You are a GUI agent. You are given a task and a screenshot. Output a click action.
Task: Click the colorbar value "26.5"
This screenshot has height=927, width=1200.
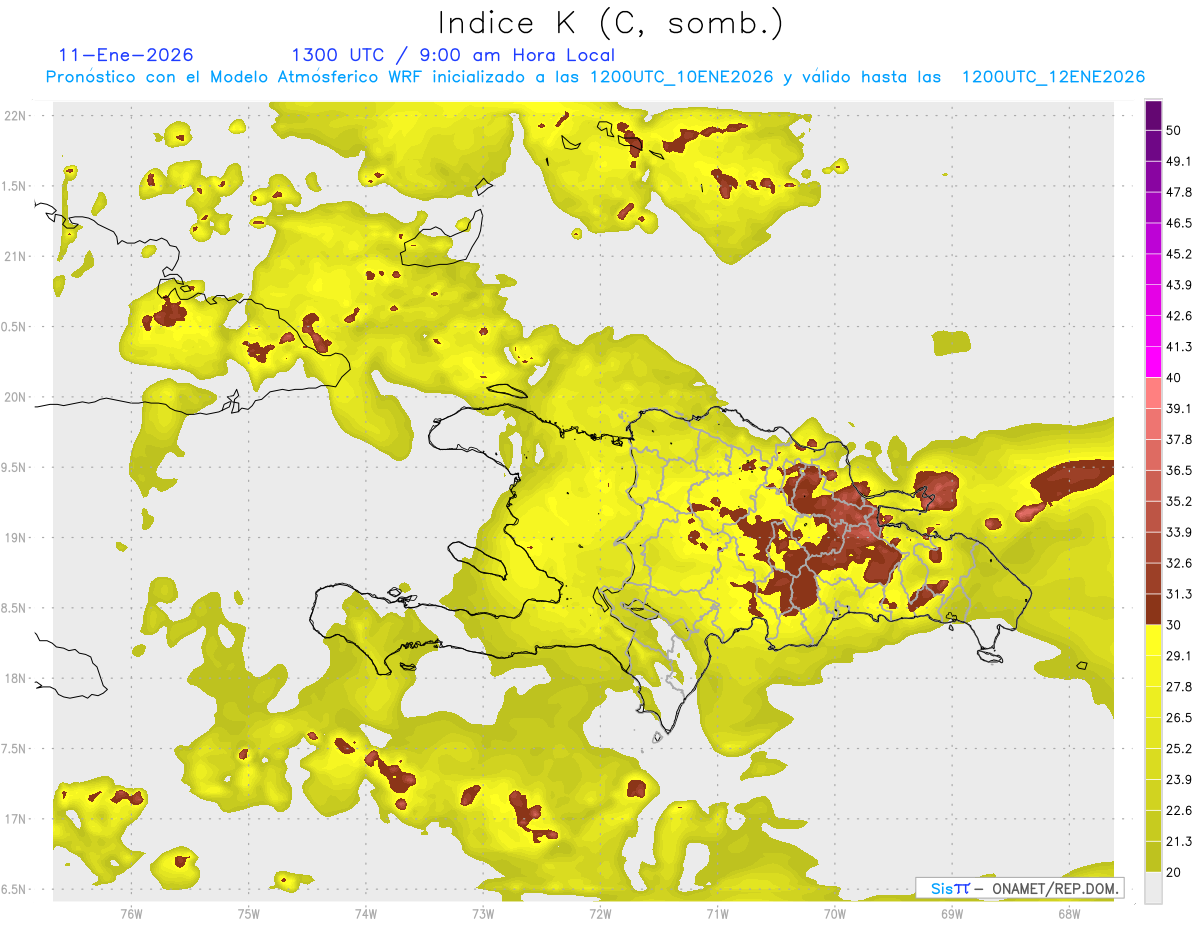tap(1179, 718)
